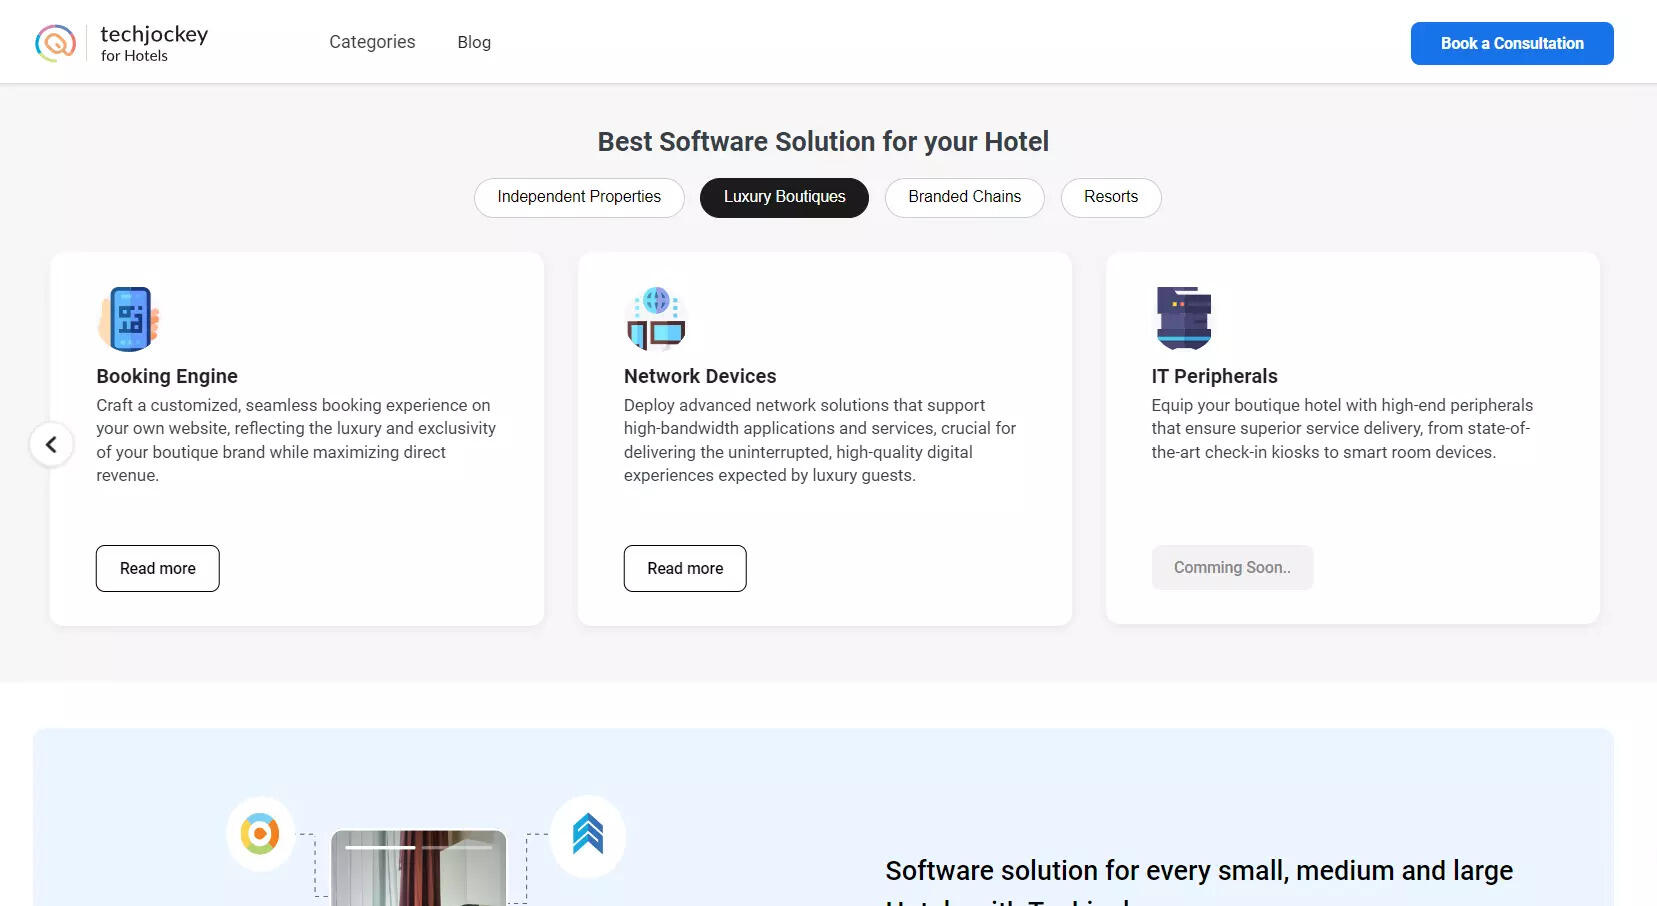Image resolution: width=1657 pixels, height=906 pixels.
Task: Click the techjockey swirl logo icon
Action: click(55, 43)
